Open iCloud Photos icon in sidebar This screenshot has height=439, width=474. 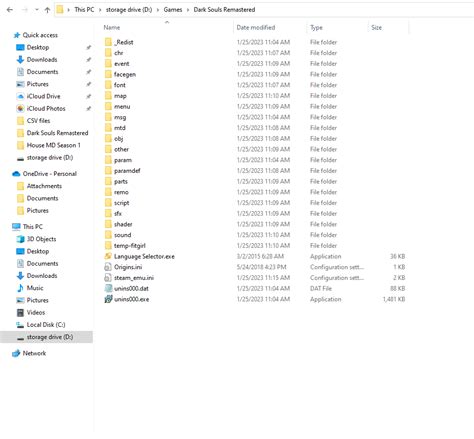point(20,108)
